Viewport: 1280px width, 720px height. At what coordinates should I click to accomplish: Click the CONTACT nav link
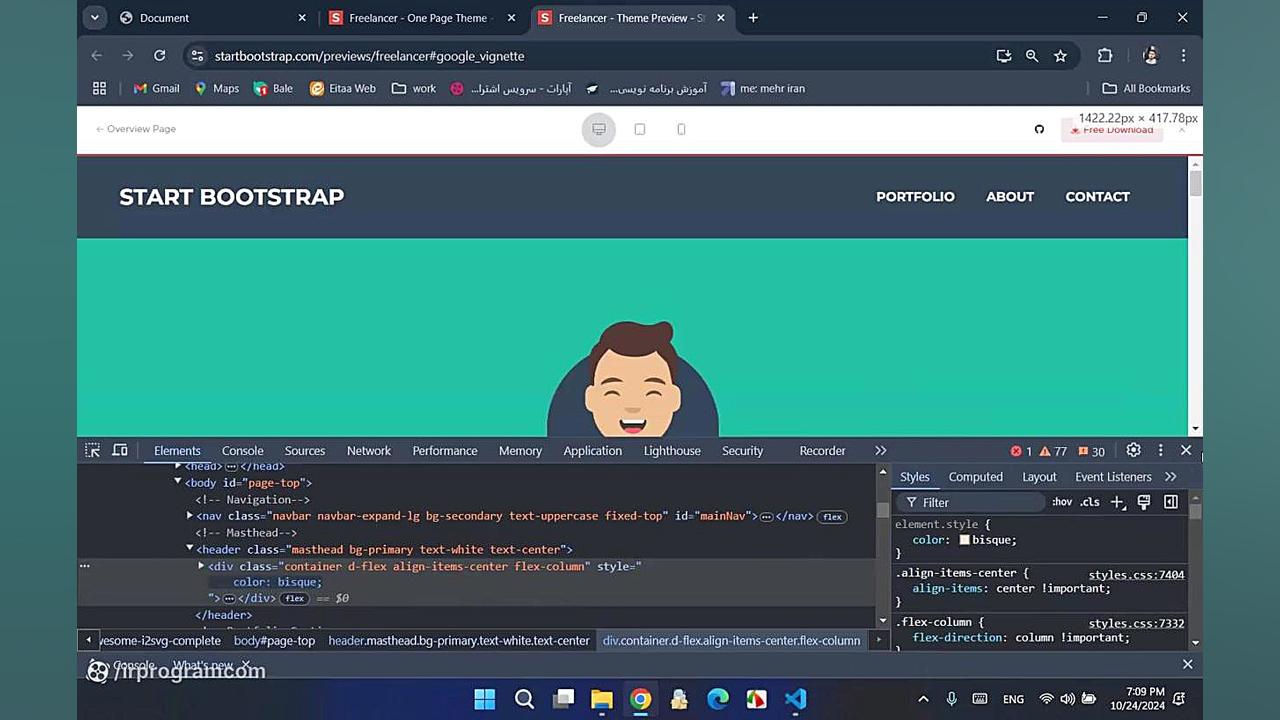1097,197
